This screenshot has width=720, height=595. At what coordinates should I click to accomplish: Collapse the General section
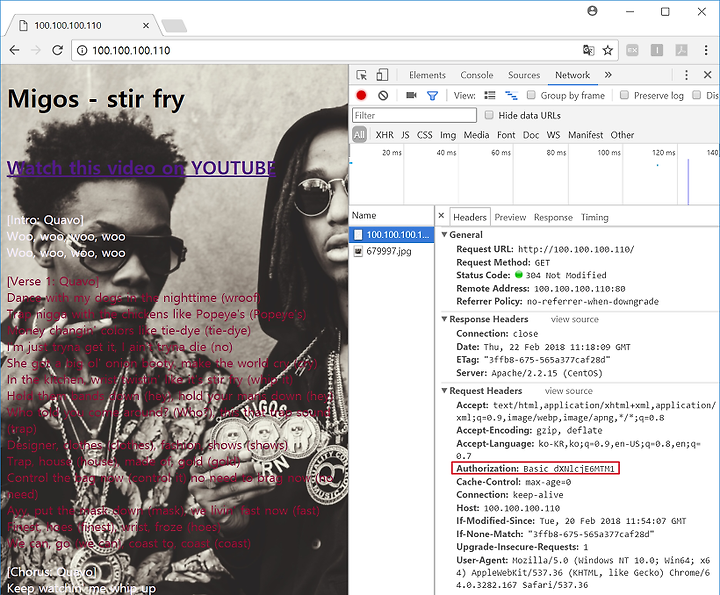[x=444, y=235]
